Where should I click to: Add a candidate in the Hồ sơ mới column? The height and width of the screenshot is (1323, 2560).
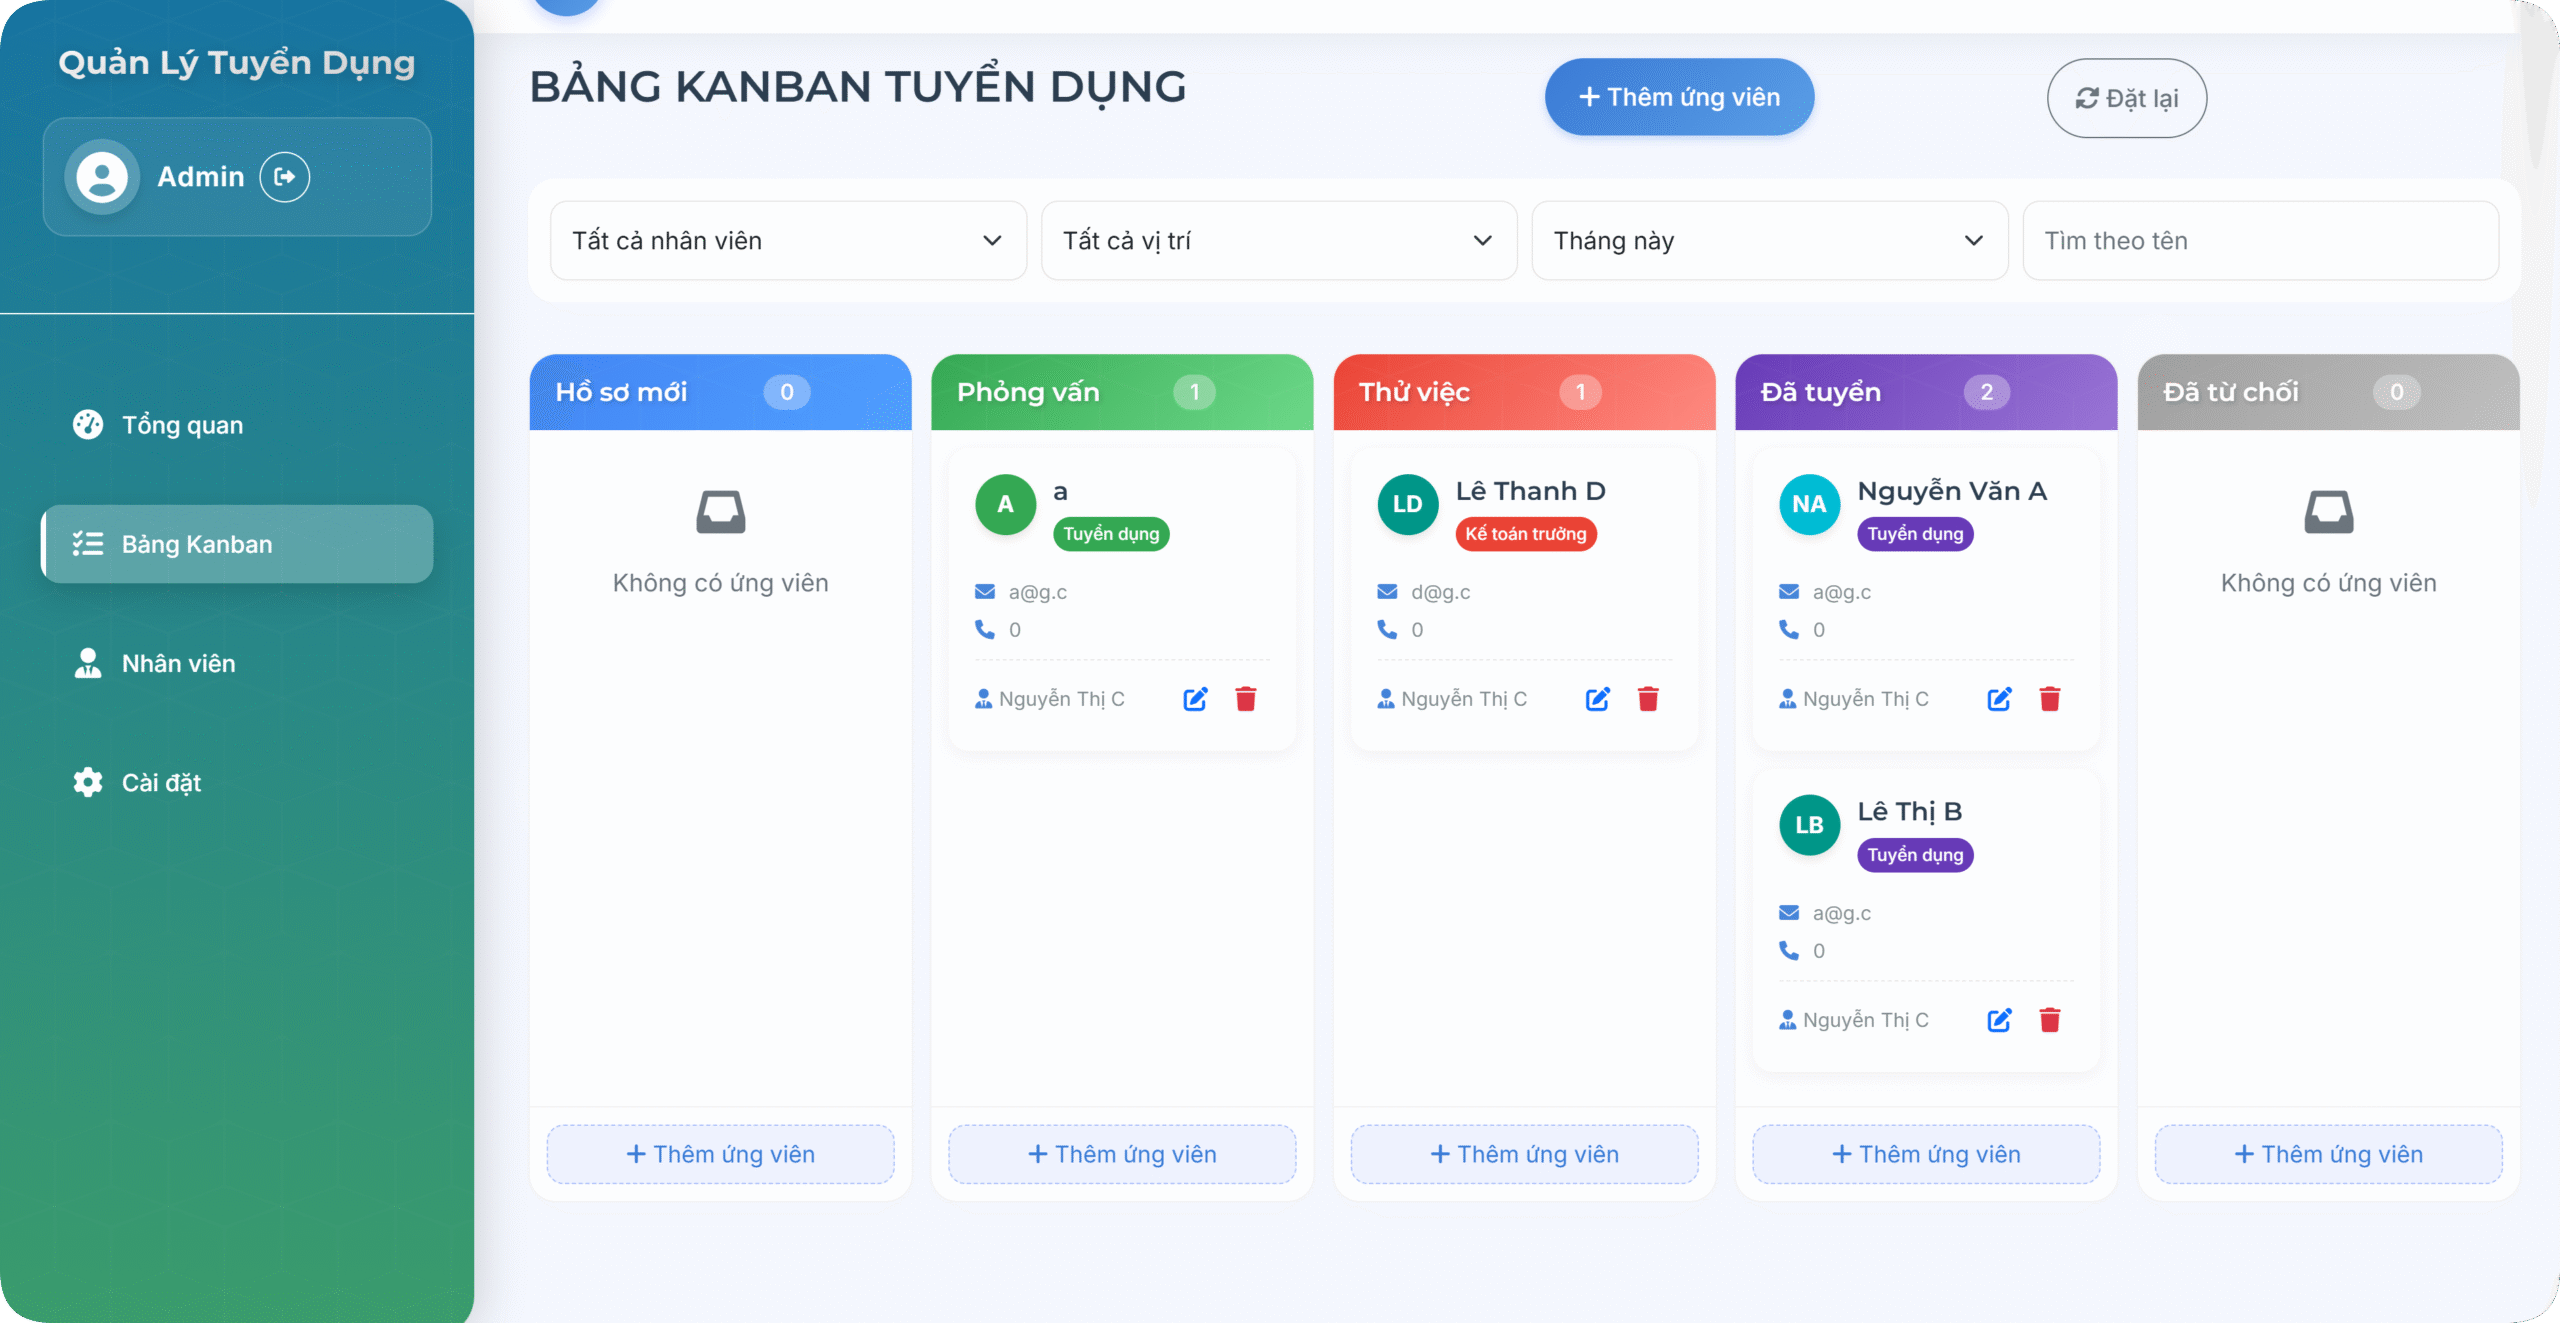(x=720, y=1154)
